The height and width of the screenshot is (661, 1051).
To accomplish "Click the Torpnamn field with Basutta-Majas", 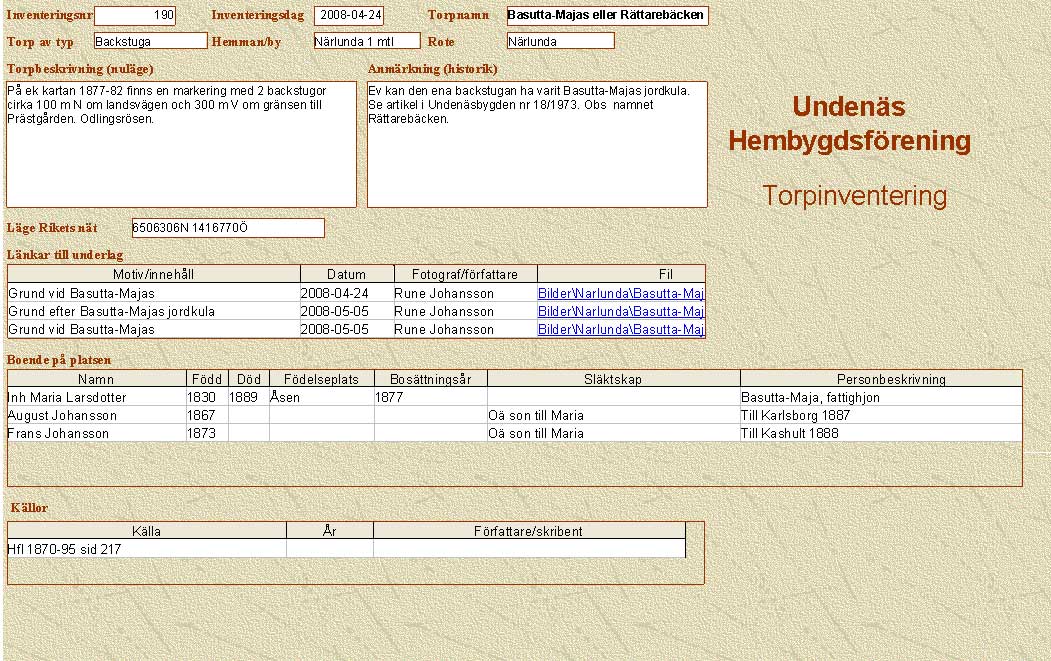I will coord(606,16).
